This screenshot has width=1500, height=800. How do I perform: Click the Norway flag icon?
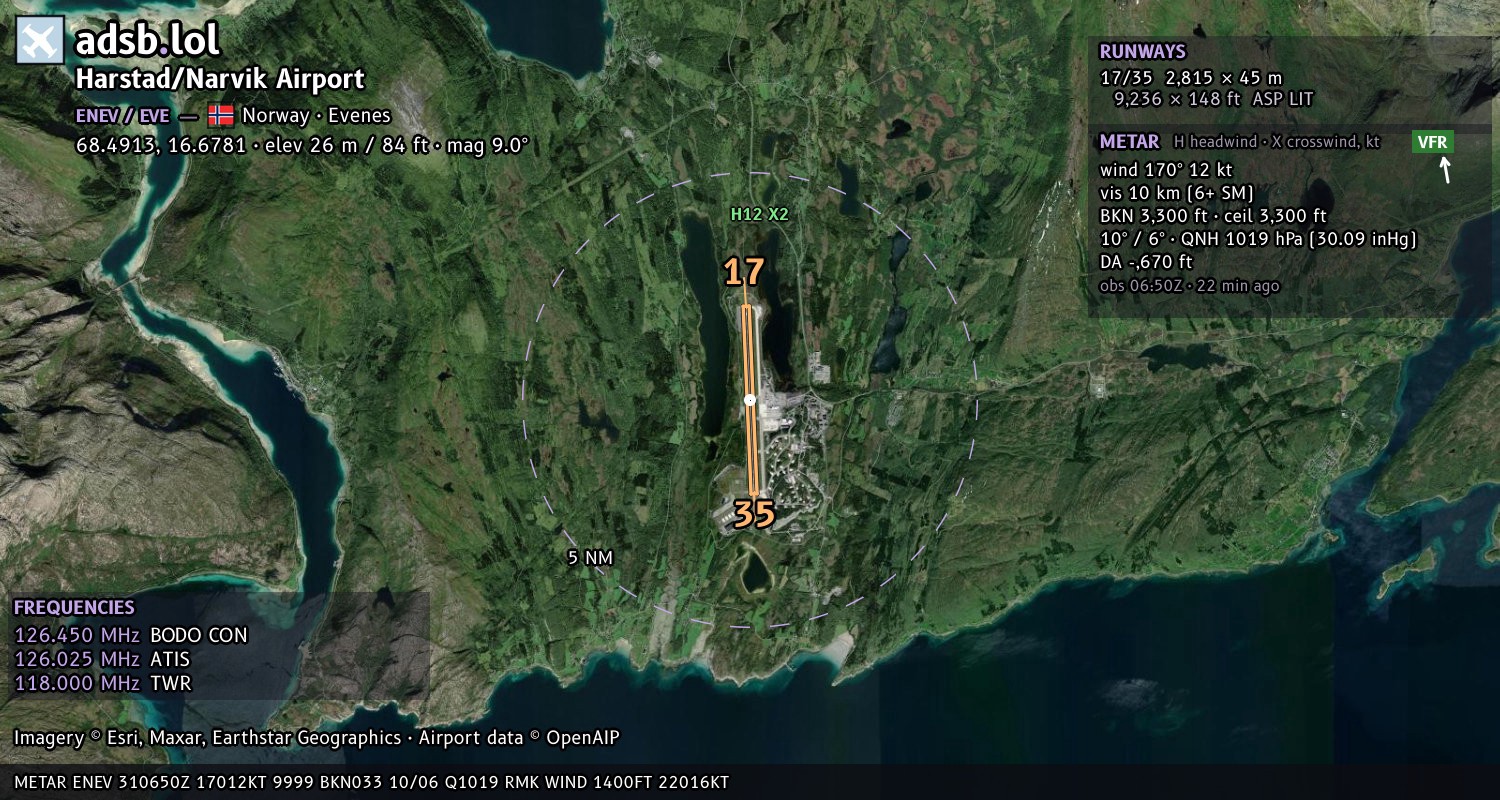[221, 115]
